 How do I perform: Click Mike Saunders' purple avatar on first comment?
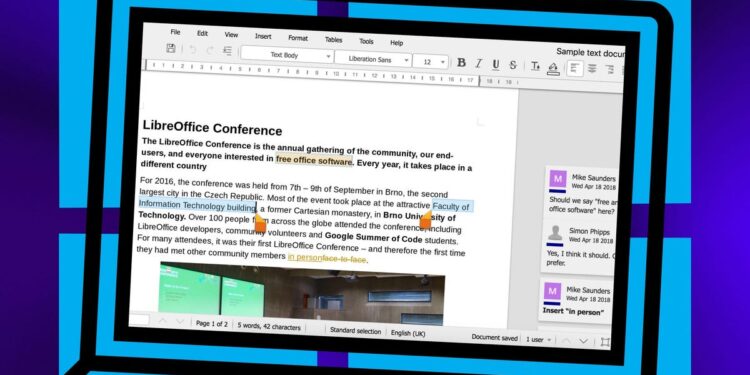click(558, 179)
